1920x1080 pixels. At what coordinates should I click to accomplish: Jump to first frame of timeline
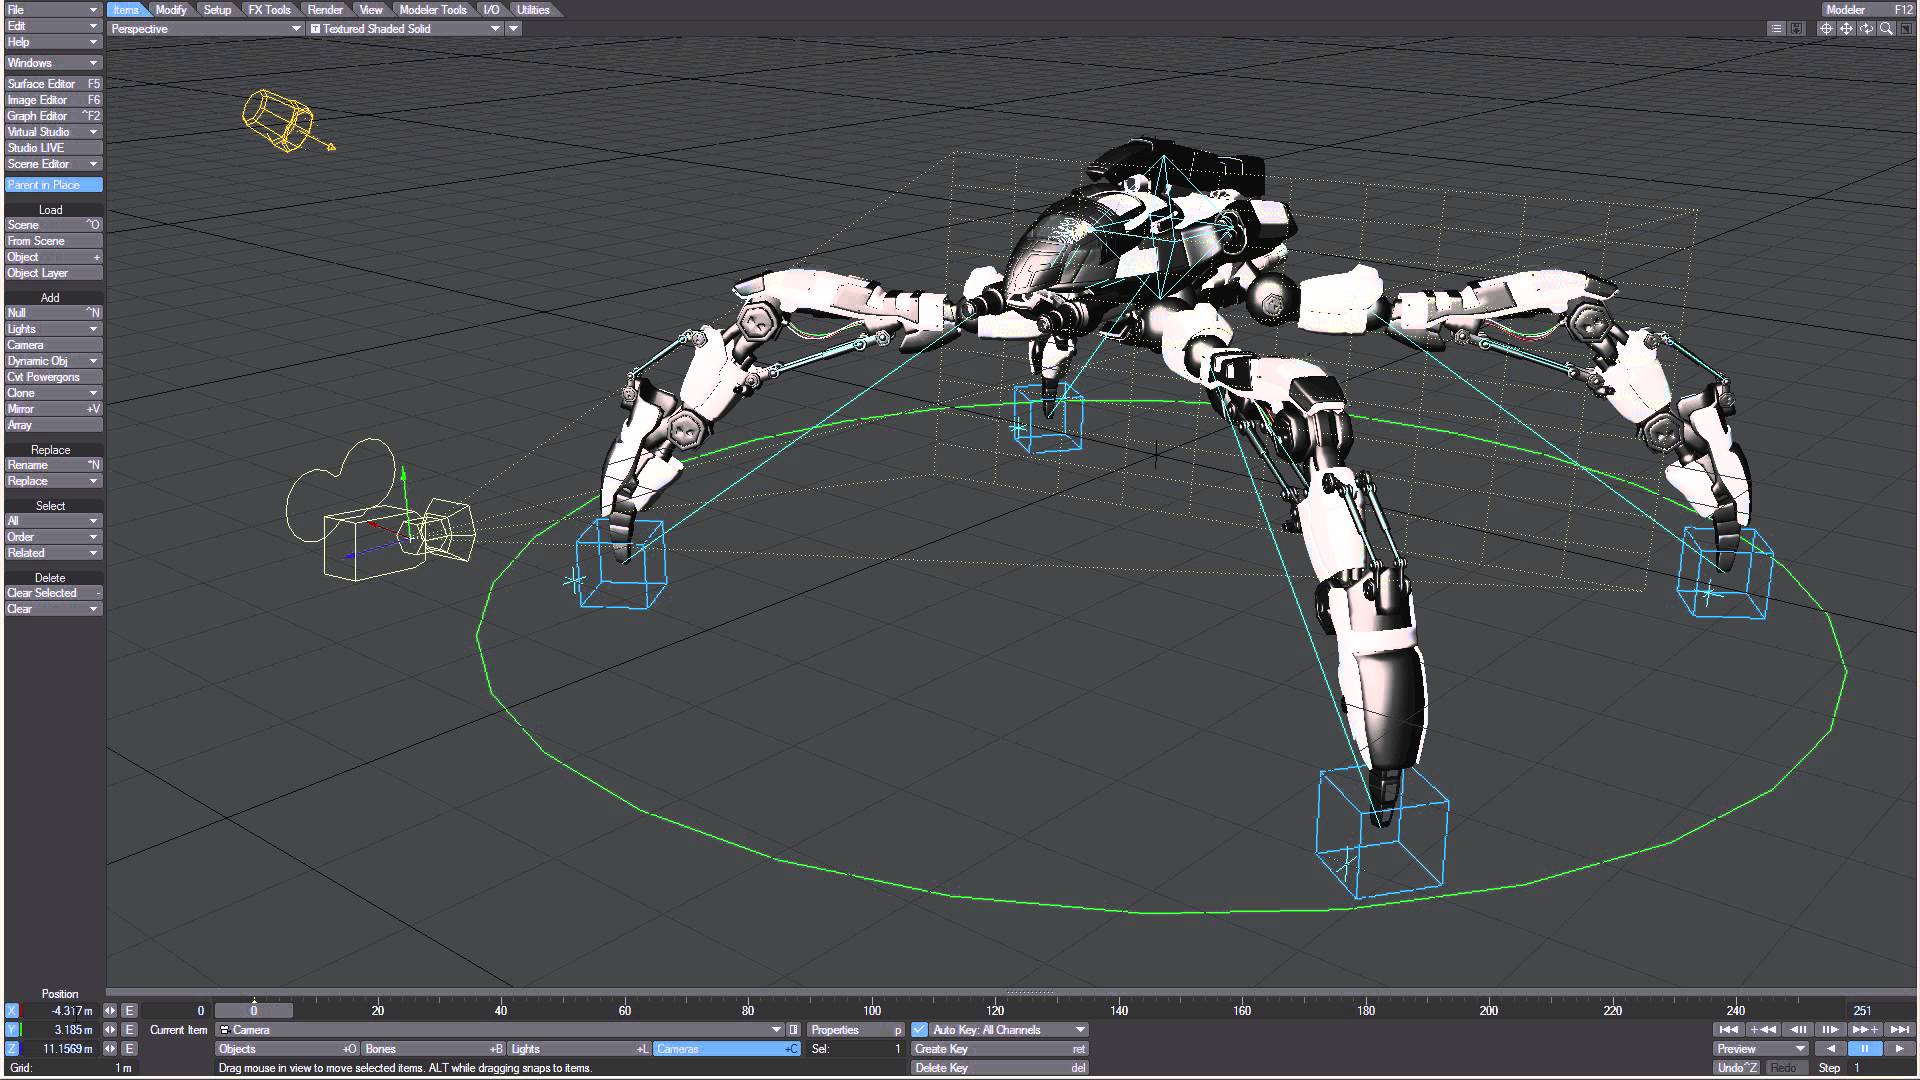click(x=1727, y=1029)
